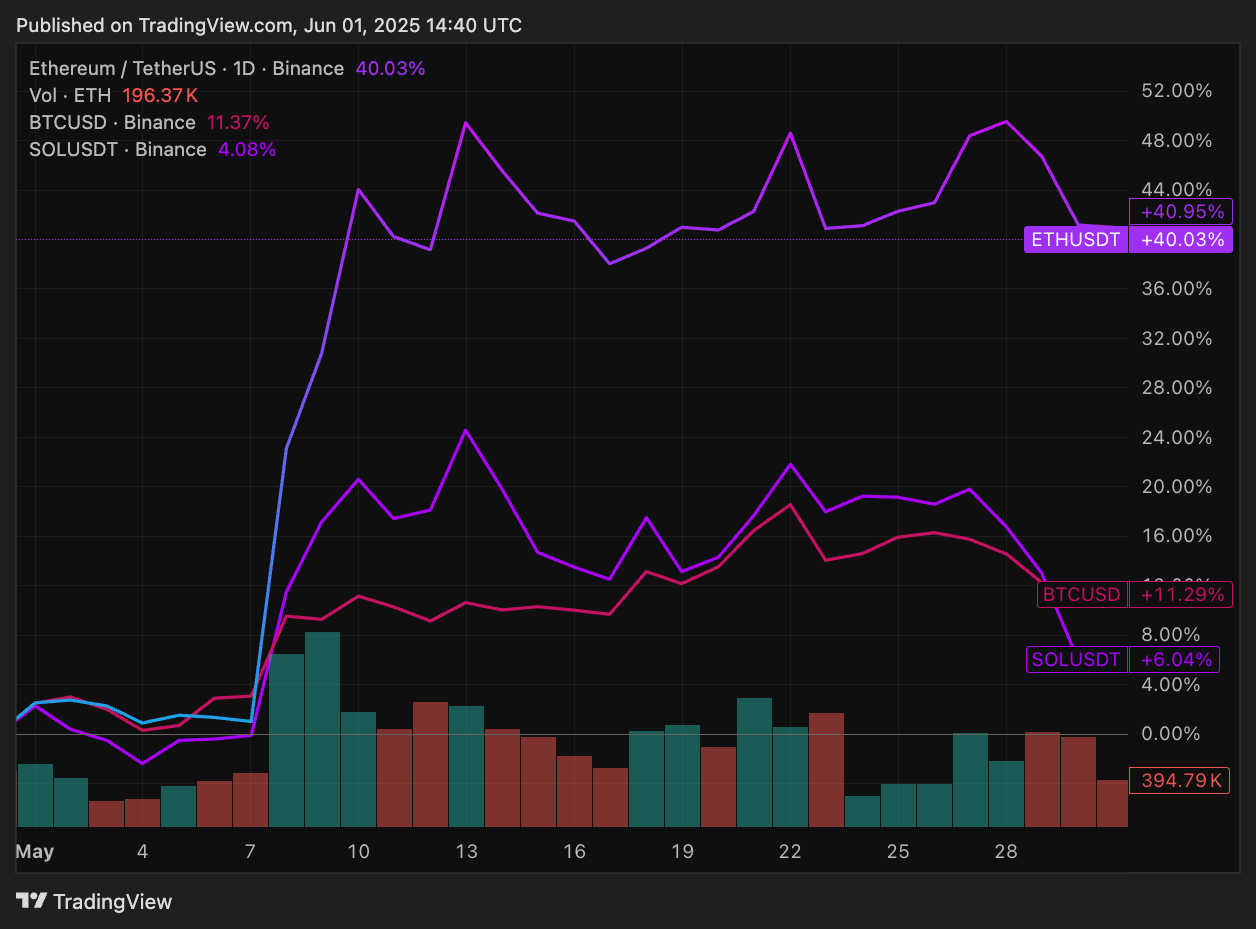Click the 40.03% value in Ethereum legend
Screen dimensions: 1256x929
coord(390,69)
